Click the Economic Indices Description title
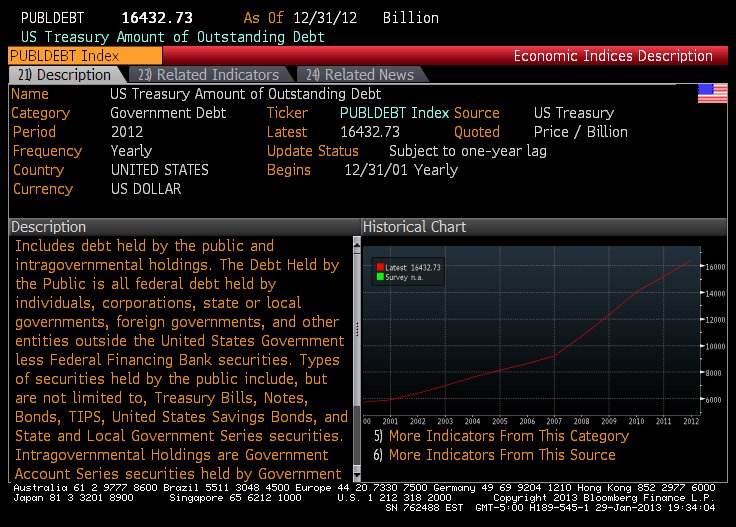The height and width of the screenshot is (527, 736). tap(613, 56)
